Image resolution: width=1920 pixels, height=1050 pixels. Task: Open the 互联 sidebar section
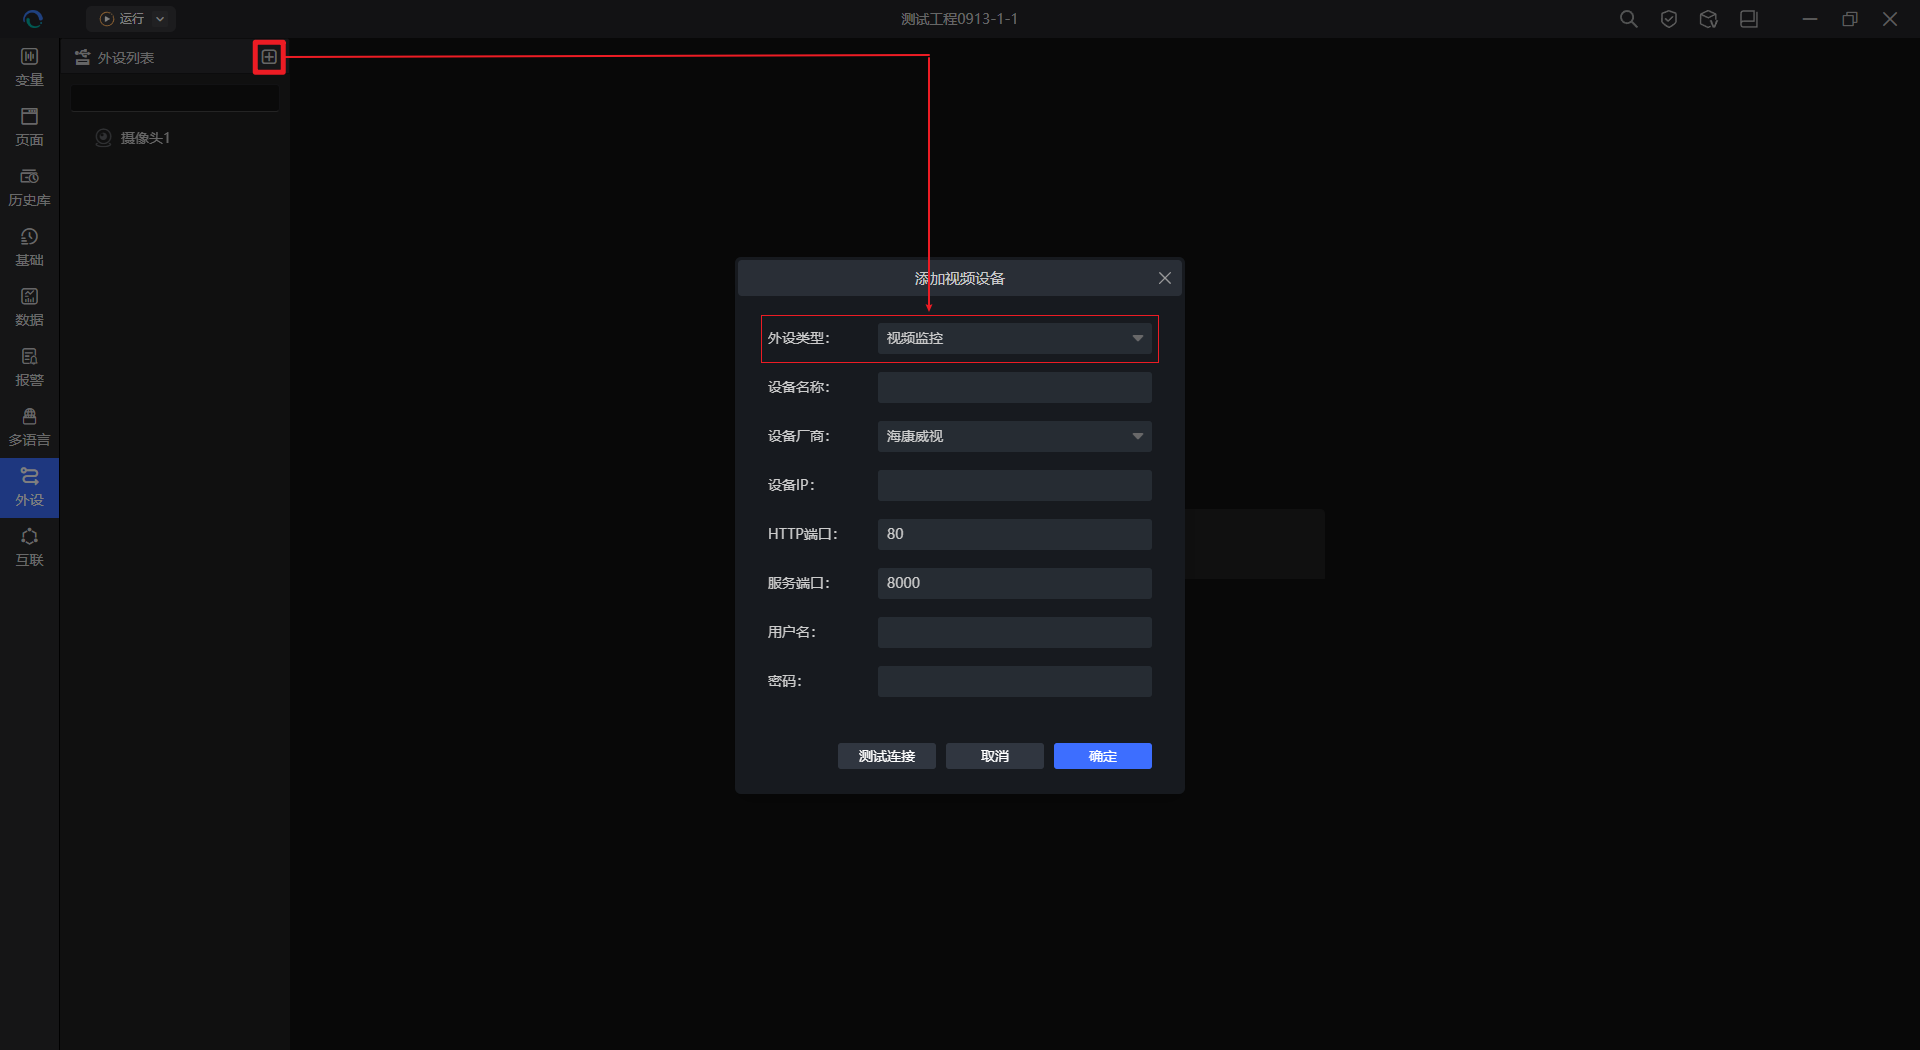point(29,547)
